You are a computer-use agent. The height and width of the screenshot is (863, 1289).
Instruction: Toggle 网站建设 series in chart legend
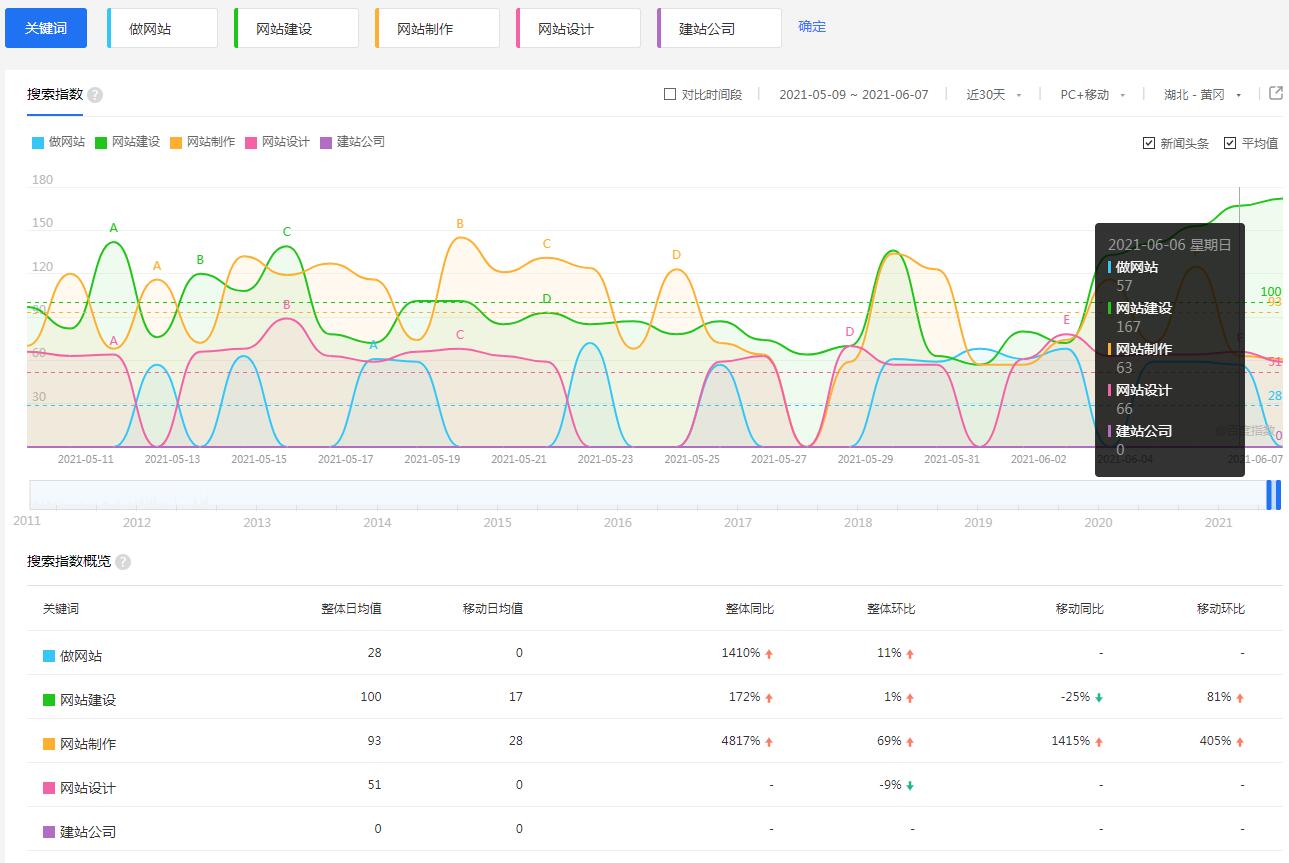pyautogui.click(x=127, y=142)
